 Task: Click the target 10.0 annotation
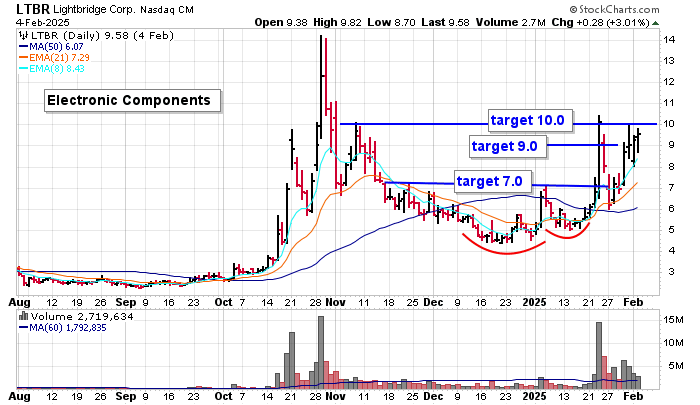click(530, 121)
